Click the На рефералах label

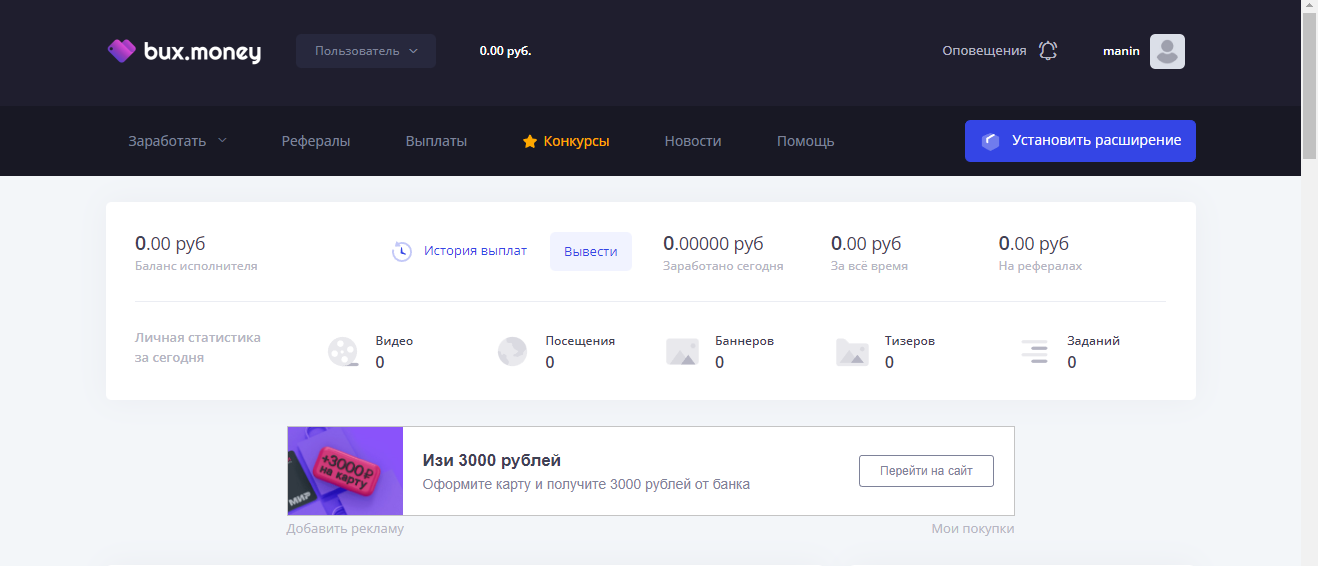pos(1040,266)
